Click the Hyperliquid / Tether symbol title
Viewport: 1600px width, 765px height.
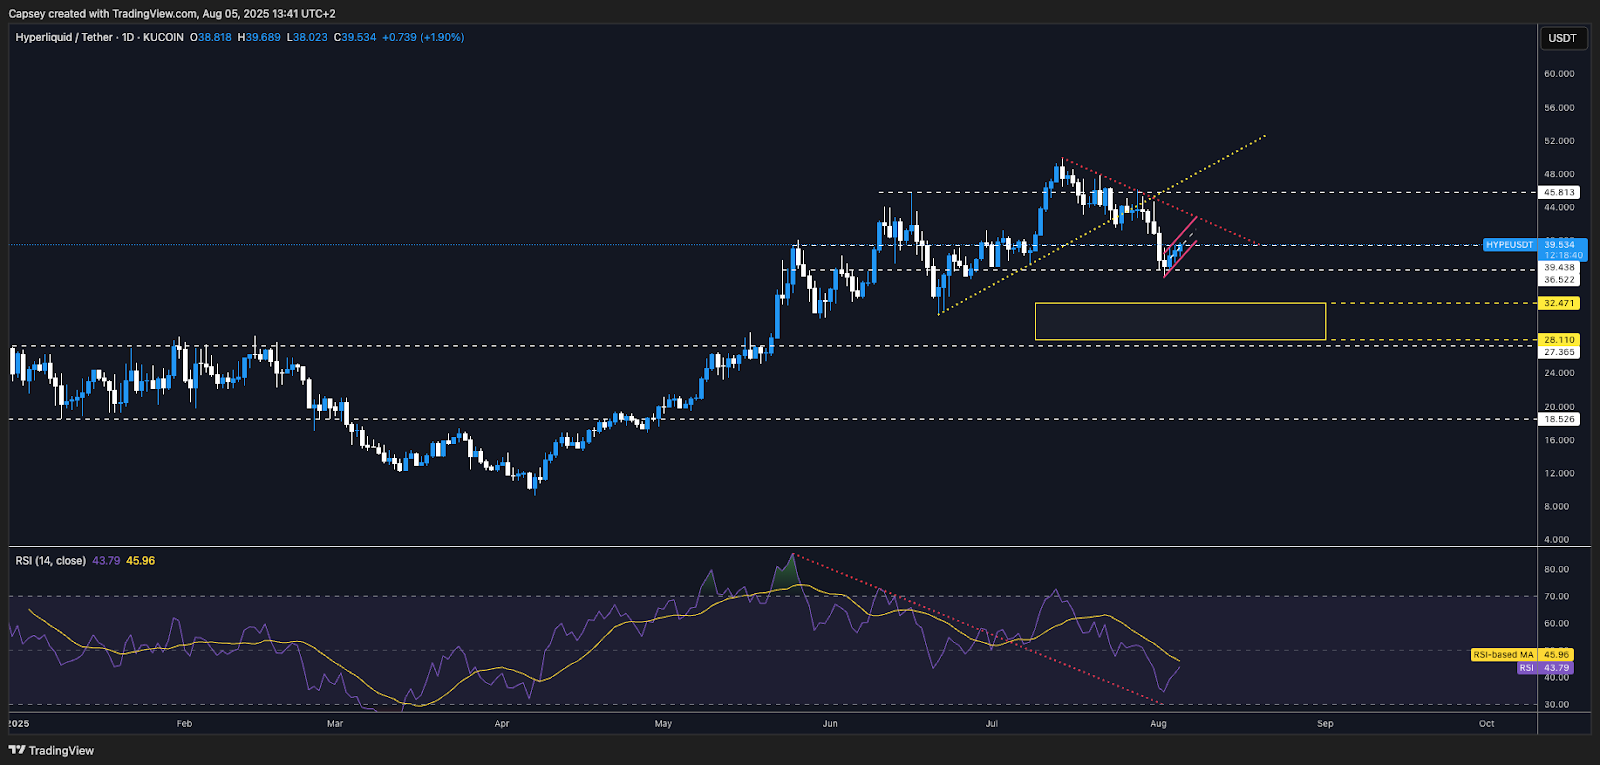pos(64,37)
